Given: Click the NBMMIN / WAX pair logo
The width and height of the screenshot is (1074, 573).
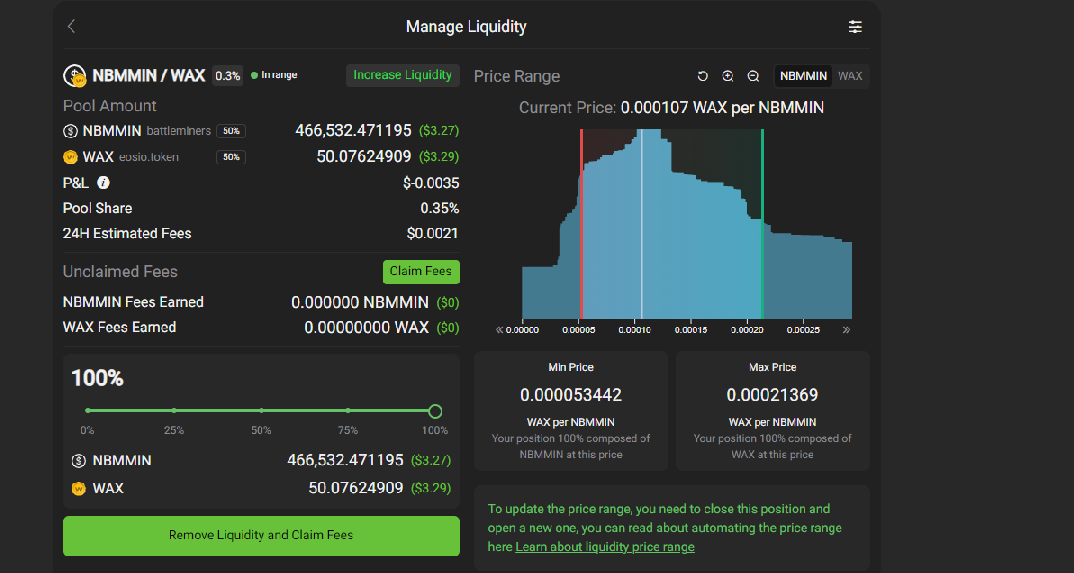Looking at the screenshot, I should 74,75.
